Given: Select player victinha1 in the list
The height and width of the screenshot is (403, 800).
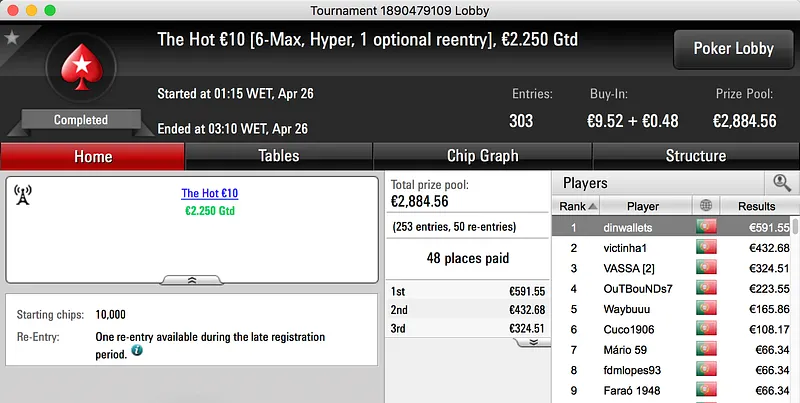Looking at the screenshot, I should (x=627, y=247).
